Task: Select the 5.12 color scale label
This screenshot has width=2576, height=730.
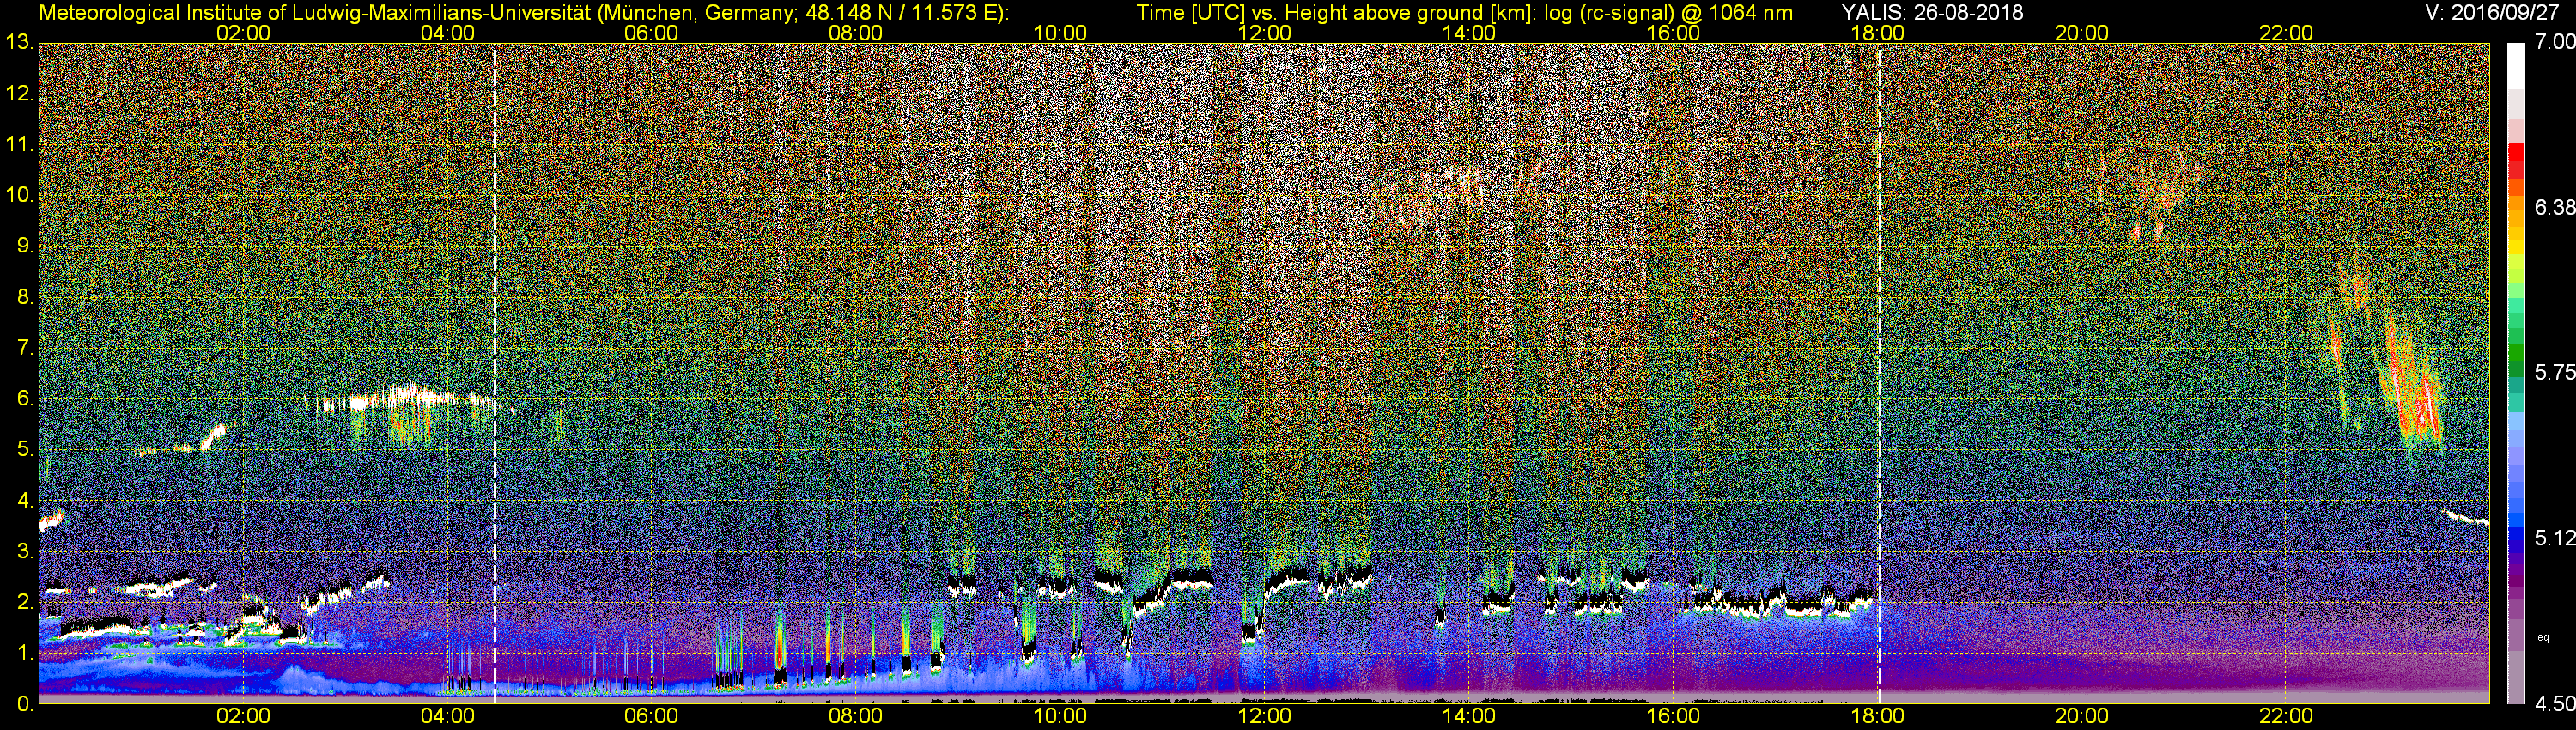Action: coord(2554,539)
